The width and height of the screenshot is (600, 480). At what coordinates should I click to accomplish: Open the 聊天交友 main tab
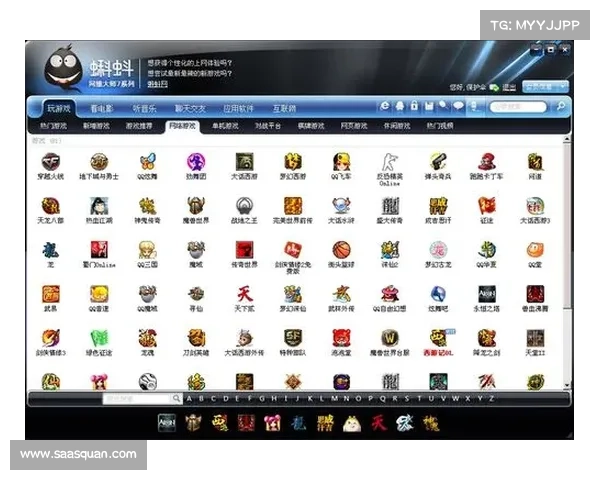click(x=190, y=109)
